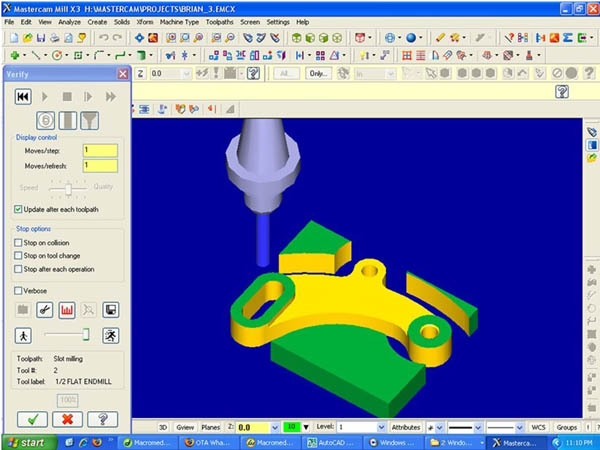
Task: Open the Attributes line style dropdown
Action: click(478, 427)
